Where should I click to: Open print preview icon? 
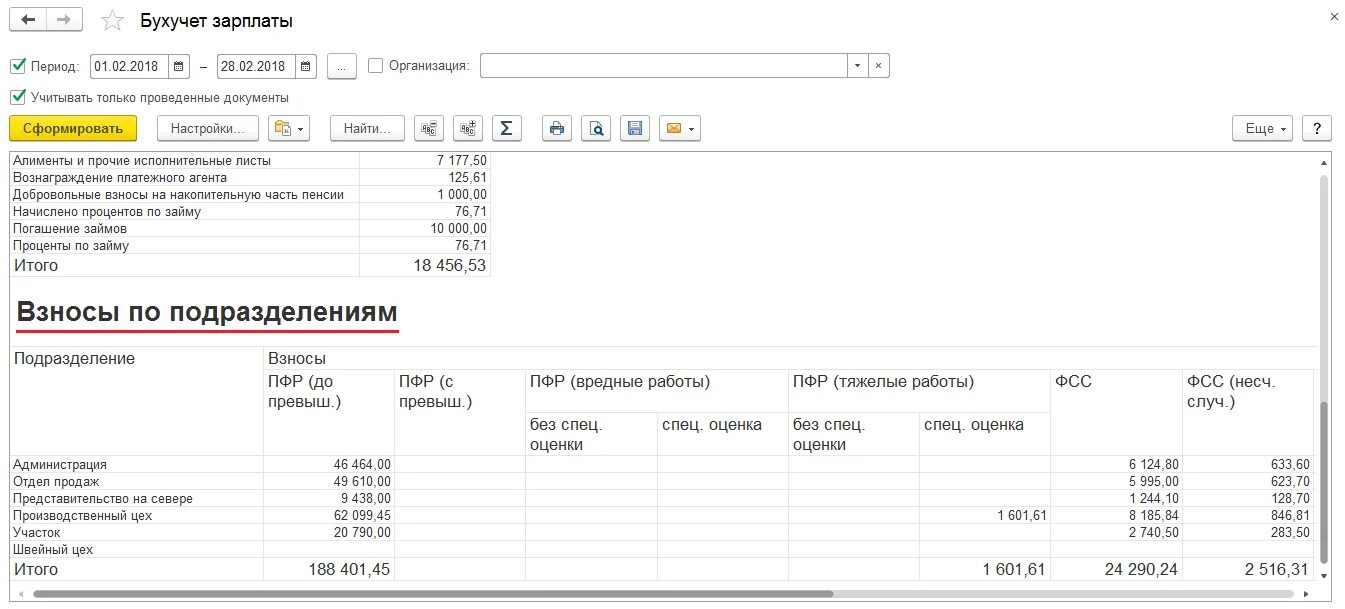(x=596, y=128)
